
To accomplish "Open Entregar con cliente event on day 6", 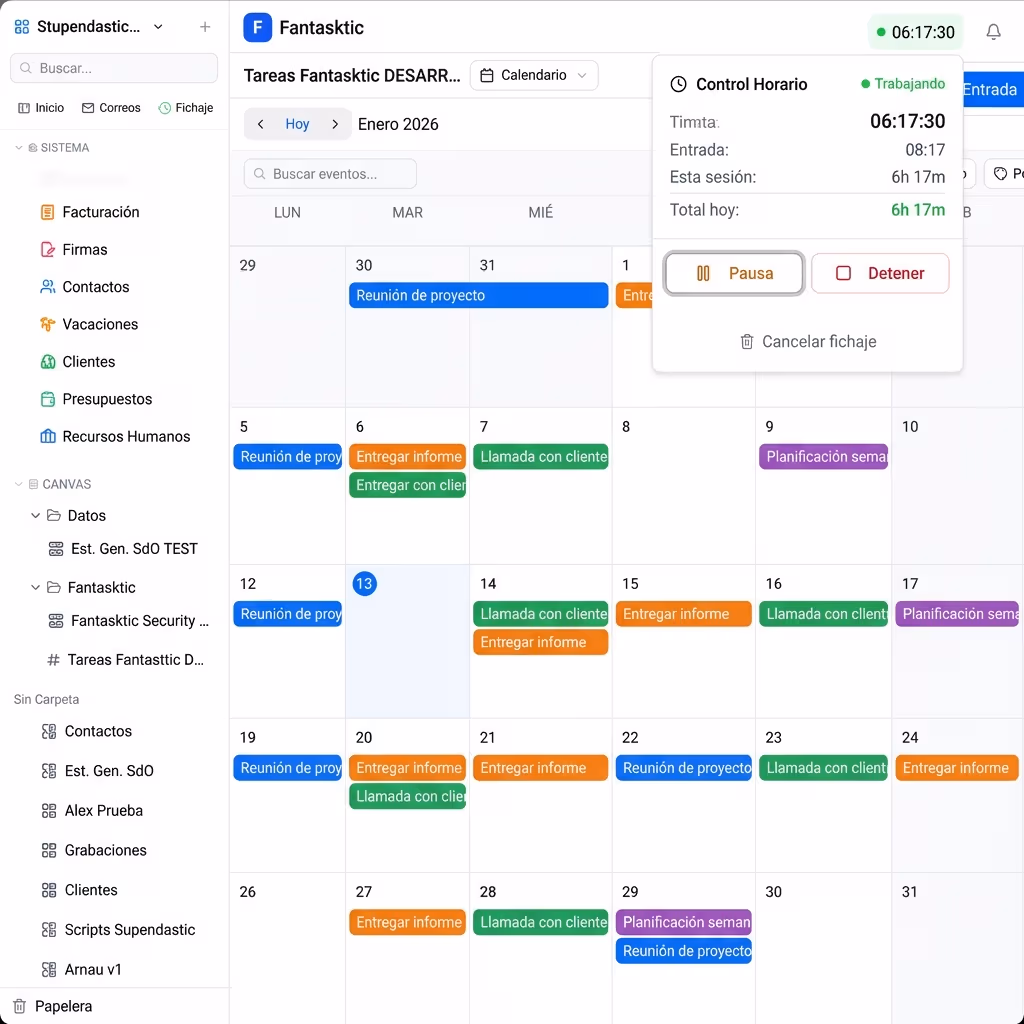I will (x=408, y=485).
